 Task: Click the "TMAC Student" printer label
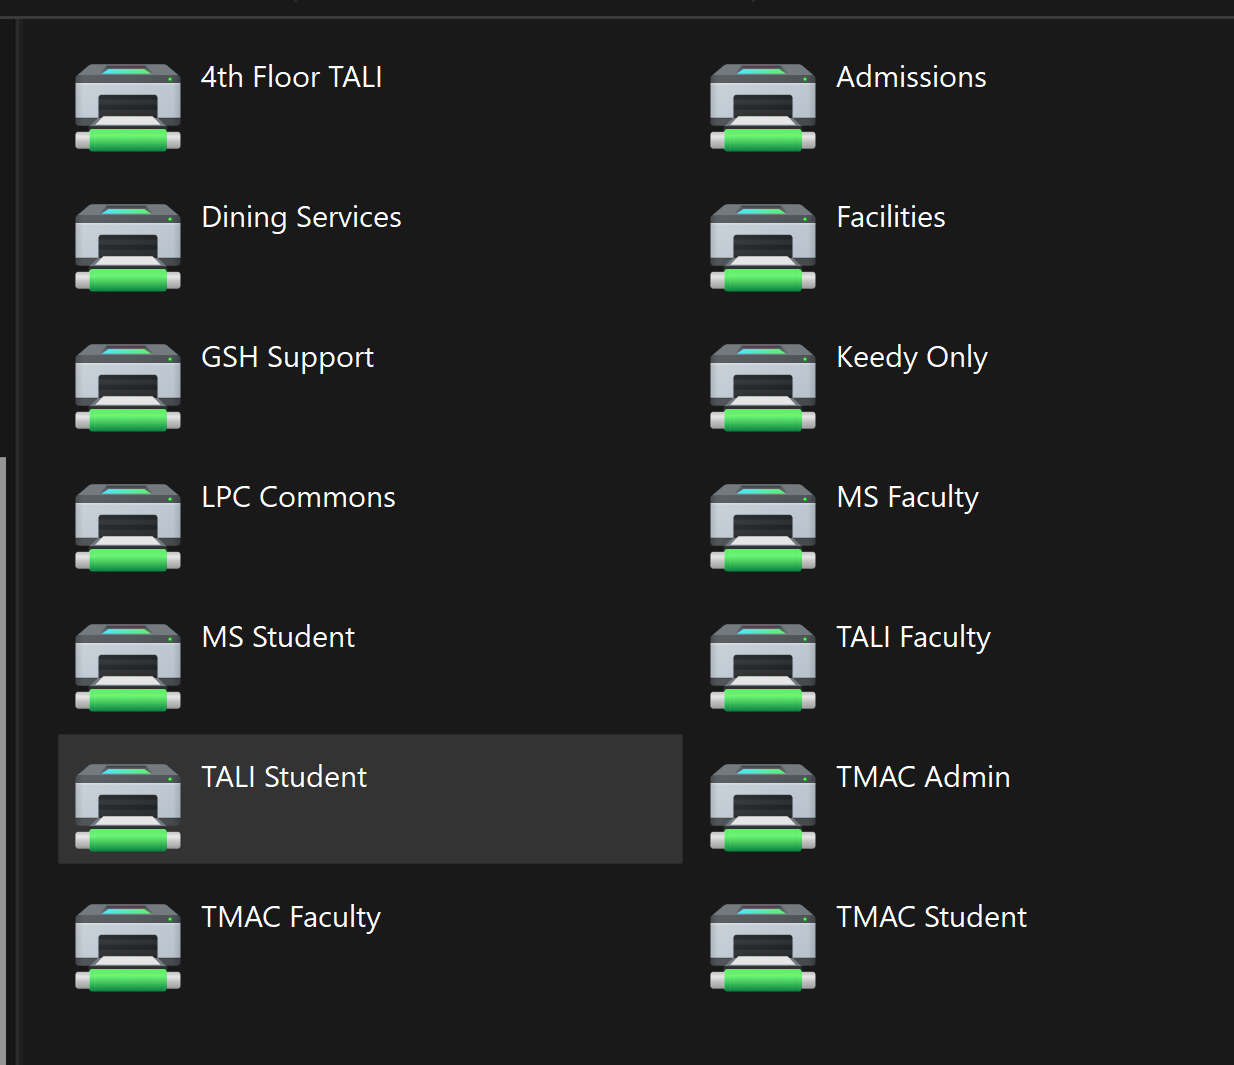click(x=931, y=917)
